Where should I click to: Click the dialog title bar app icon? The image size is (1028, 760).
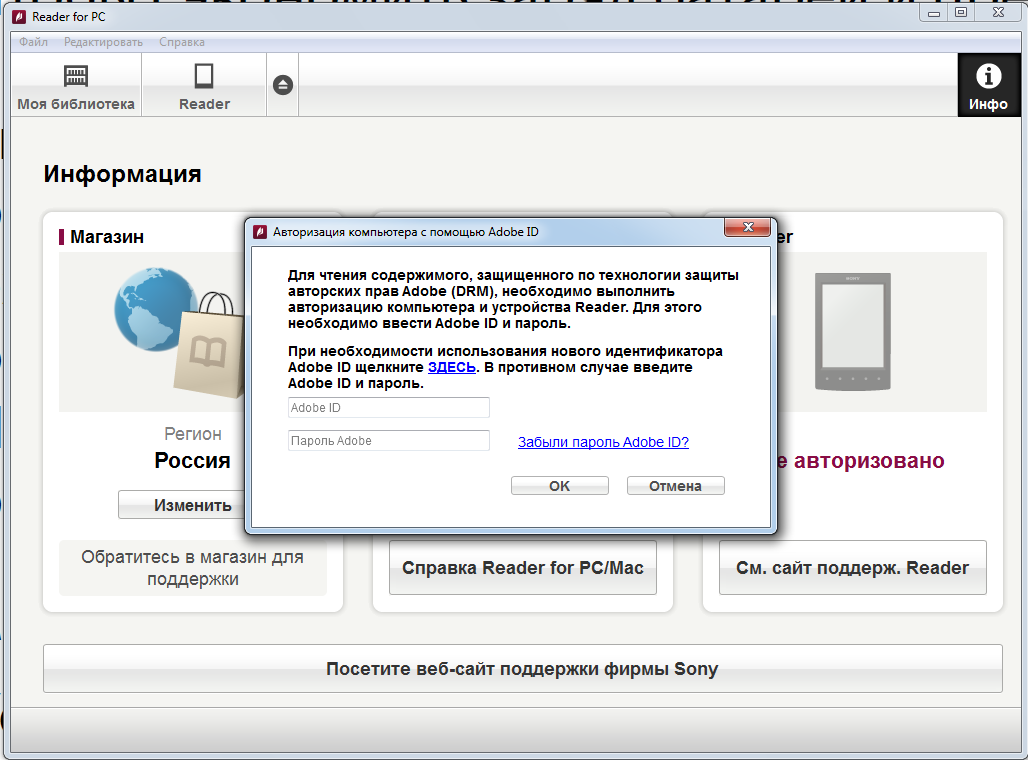[260, 232]
